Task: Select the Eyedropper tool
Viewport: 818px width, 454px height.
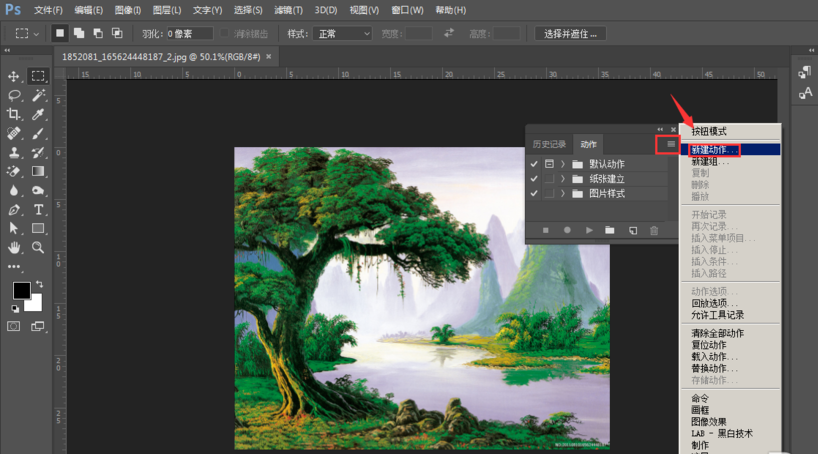Action: [38, 114]
